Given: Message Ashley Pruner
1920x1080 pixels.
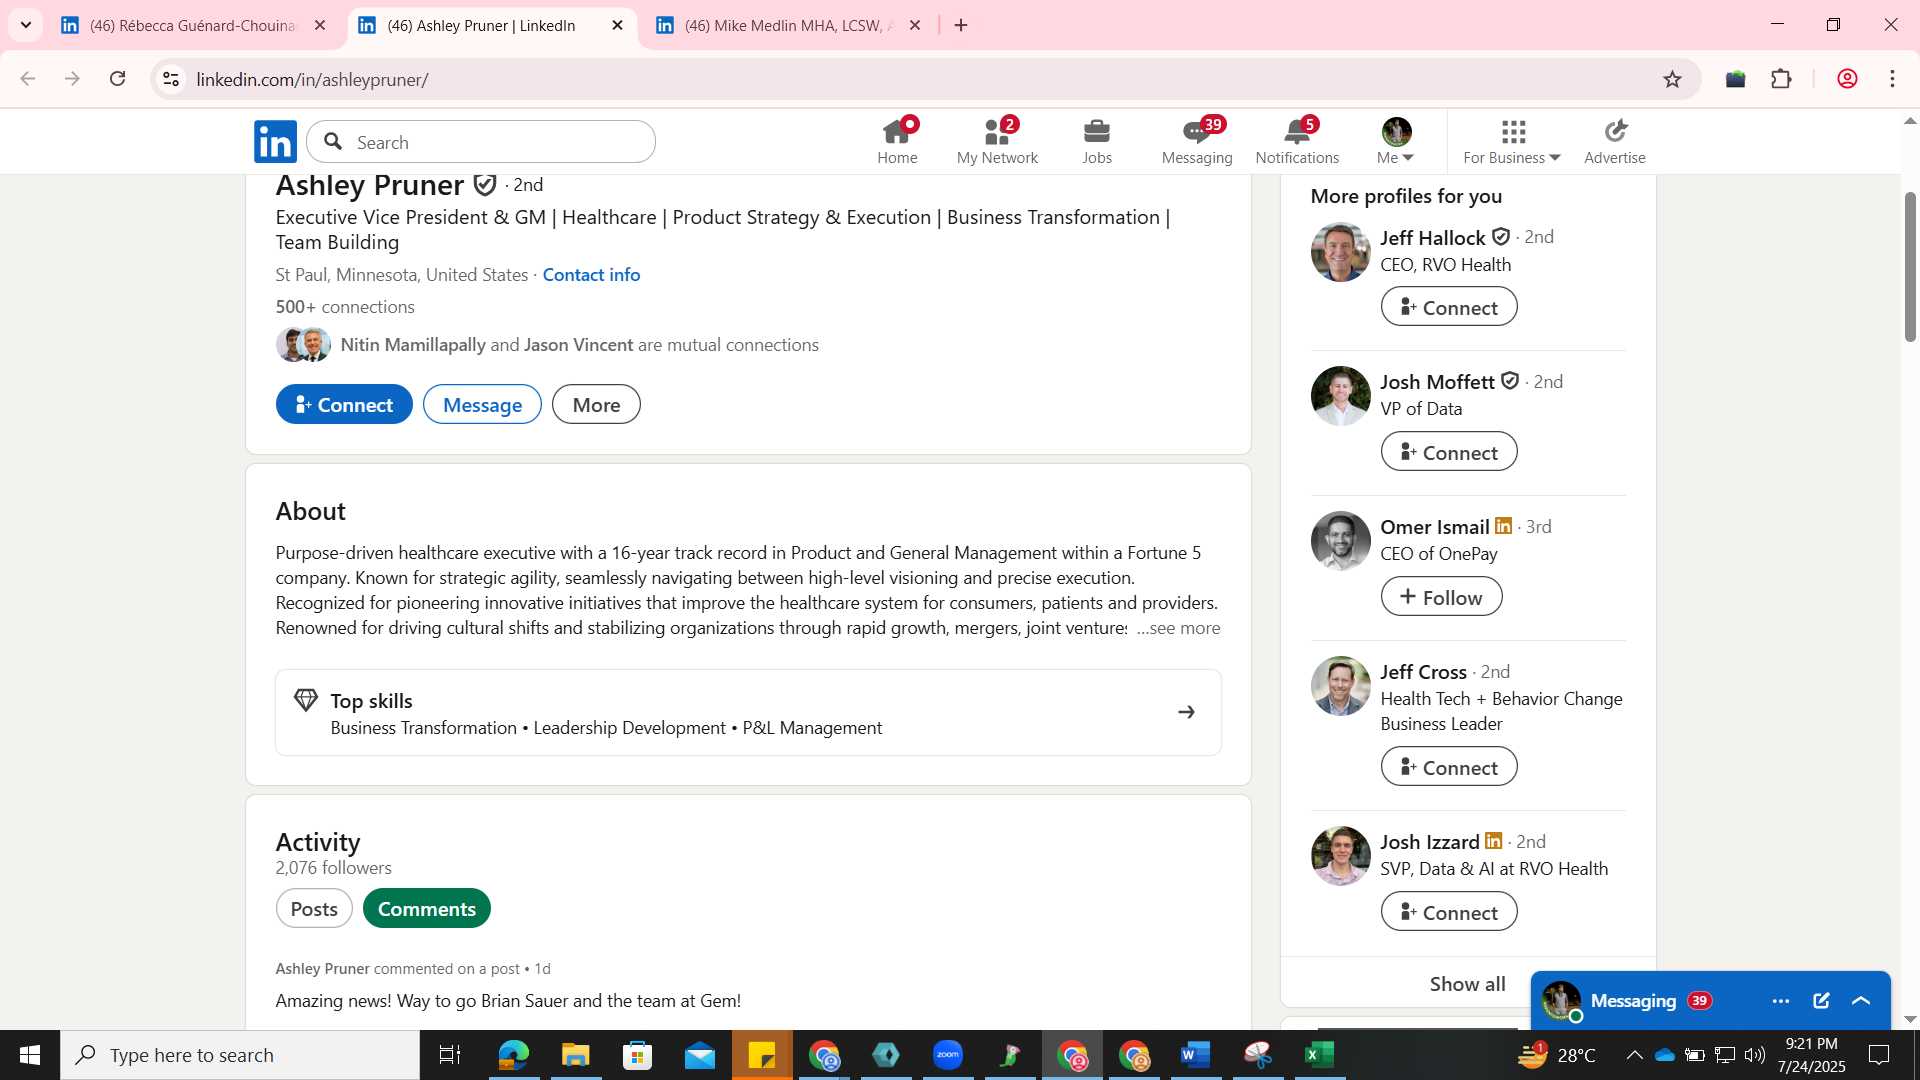Looking at the screenshot, I should pos(482,404).
